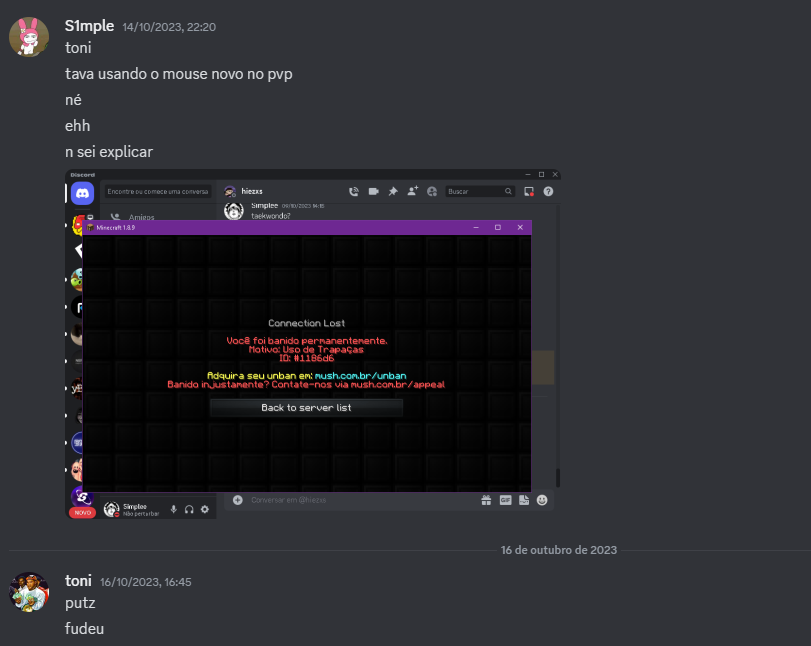The image size is (811, 646).
Task: Click 'Encontre ou comece uma conversa' field
Action: pos(158,191)
